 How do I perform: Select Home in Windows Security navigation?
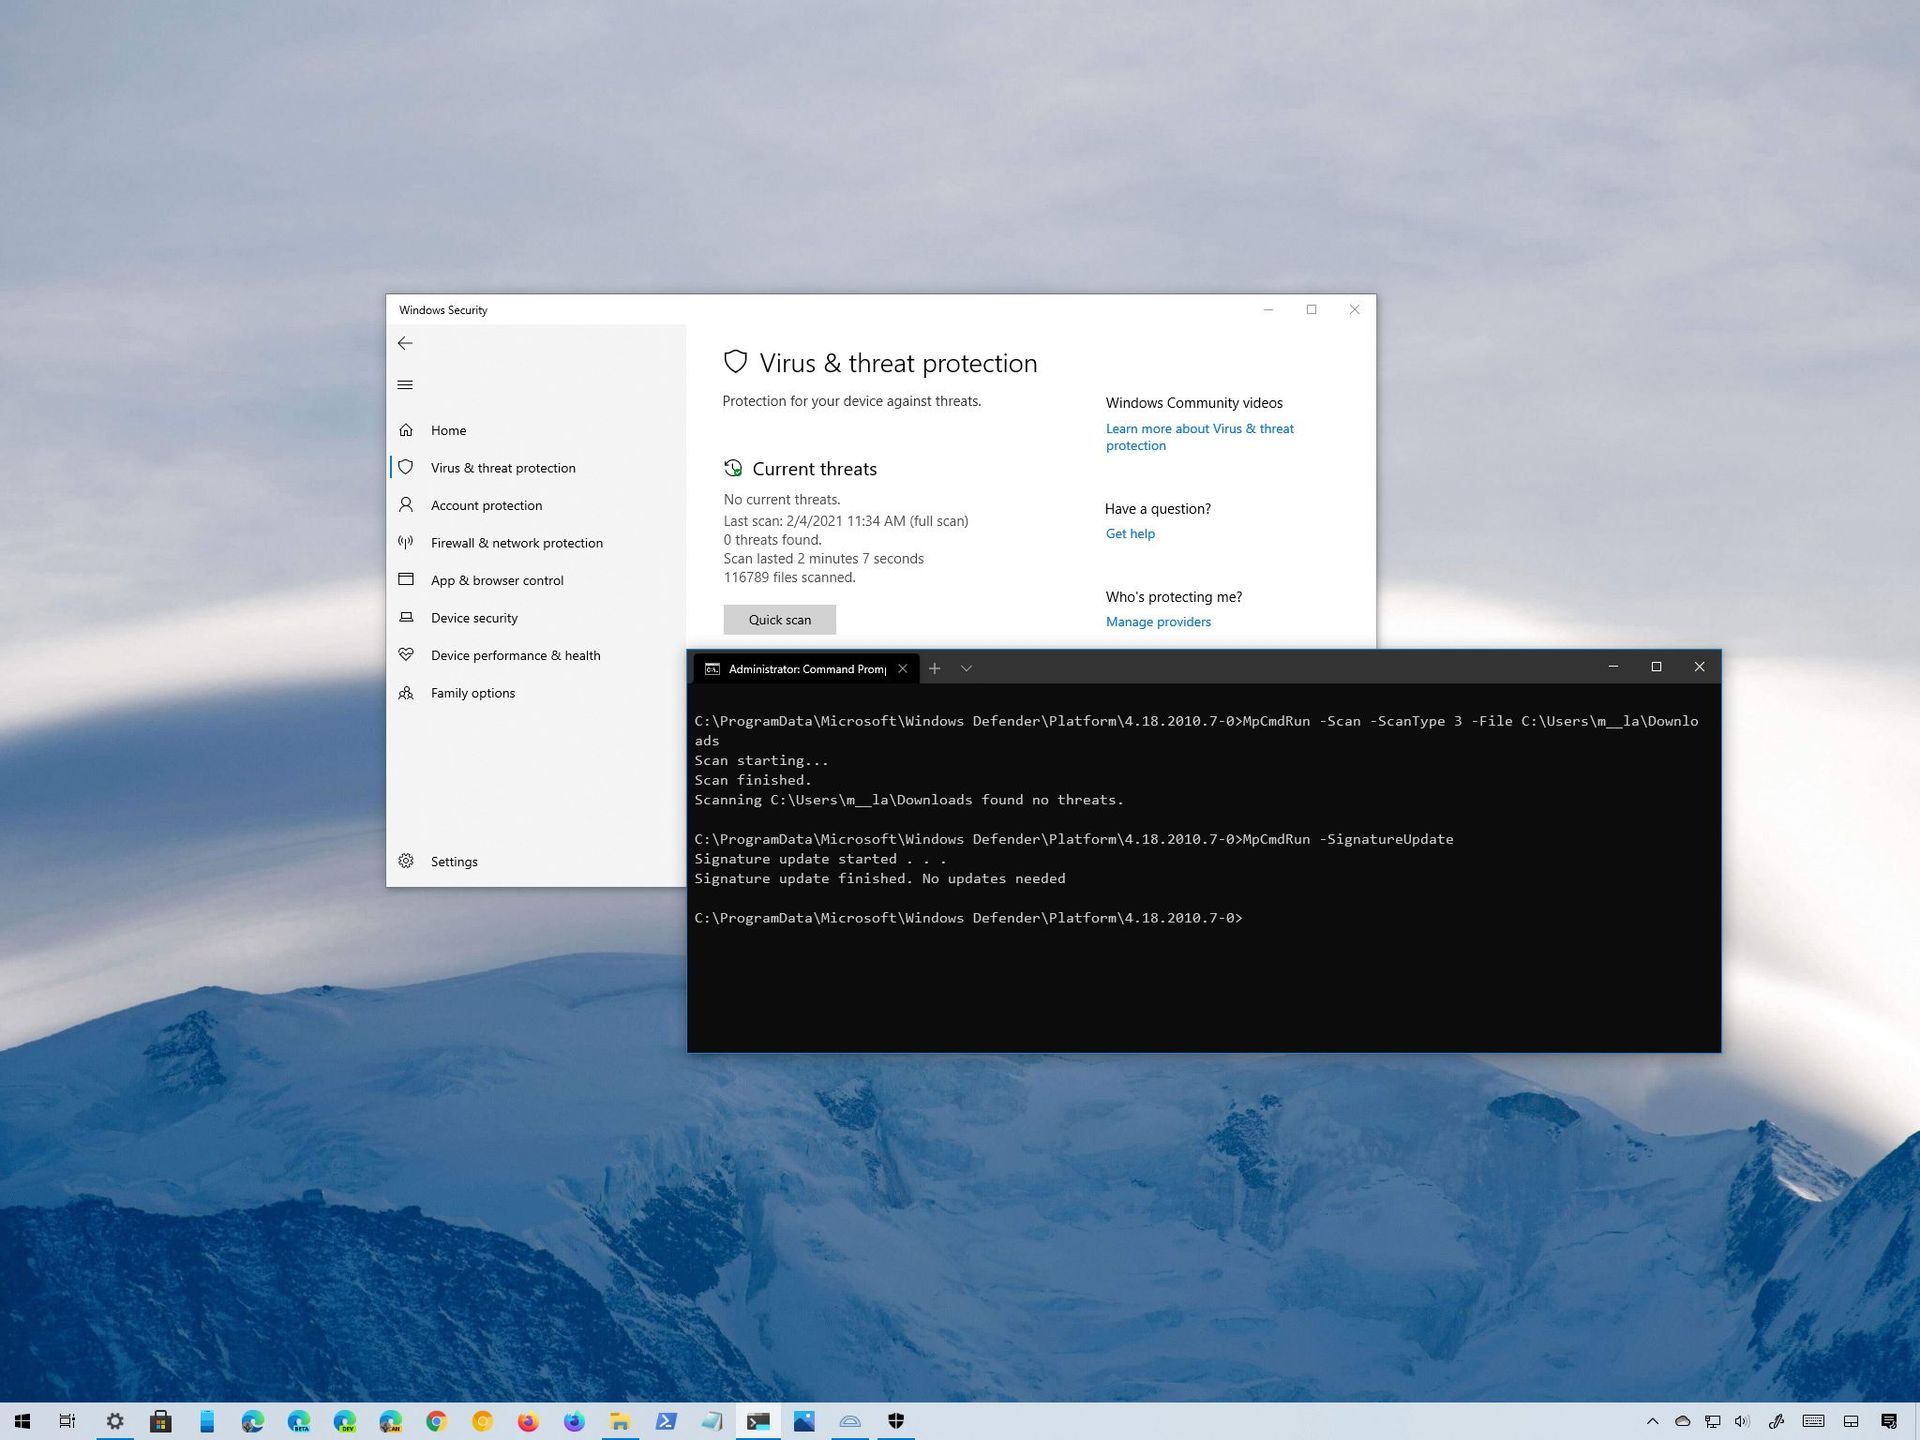coord(448,430)
